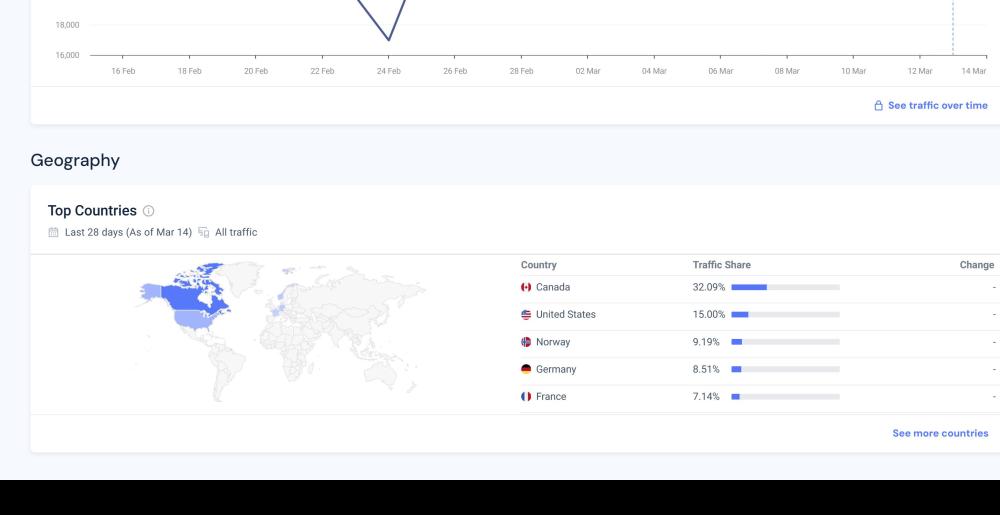Click the icon before All traffic
This screenshot has width=1000, height=515.
[x=204, y=232]
